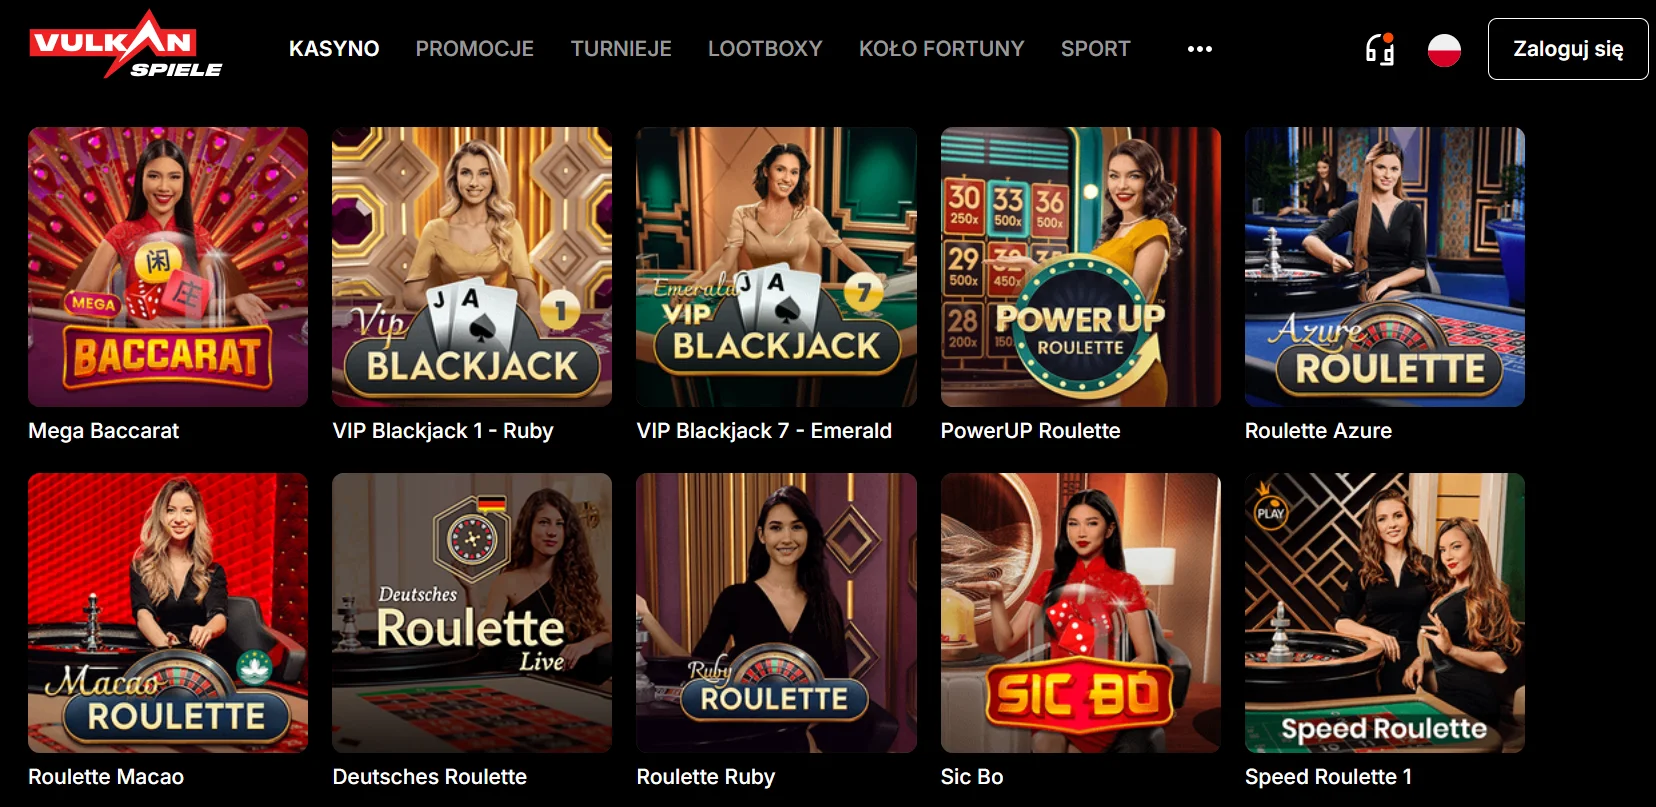Select the PowerUP Roulette game tile
Screen dimensions: 1656x807
(1081, 267)
